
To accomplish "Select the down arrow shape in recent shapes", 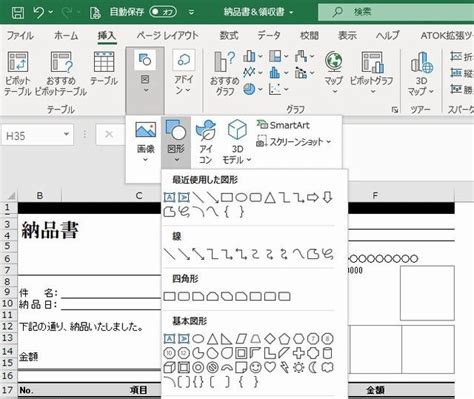I will tap(327, 197).
